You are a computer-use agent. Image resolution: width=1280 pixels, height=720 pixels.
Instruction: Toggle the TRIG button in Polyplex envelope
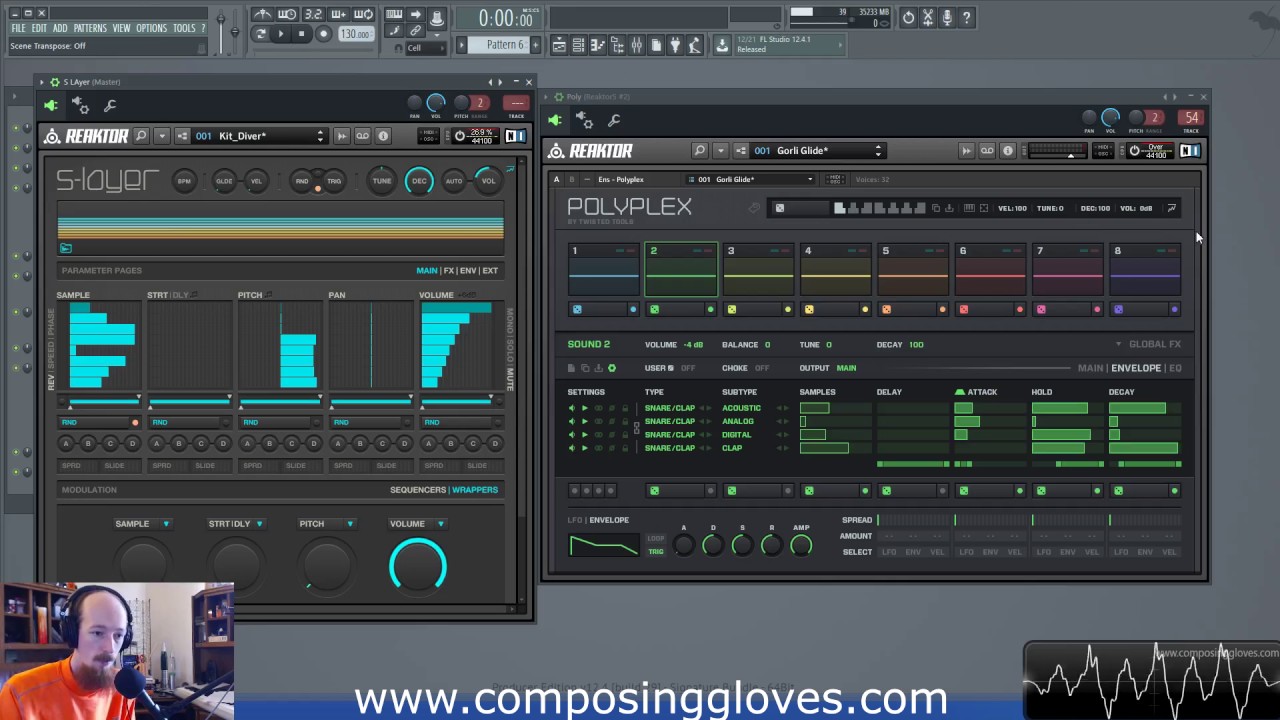(x=656, y=552)
